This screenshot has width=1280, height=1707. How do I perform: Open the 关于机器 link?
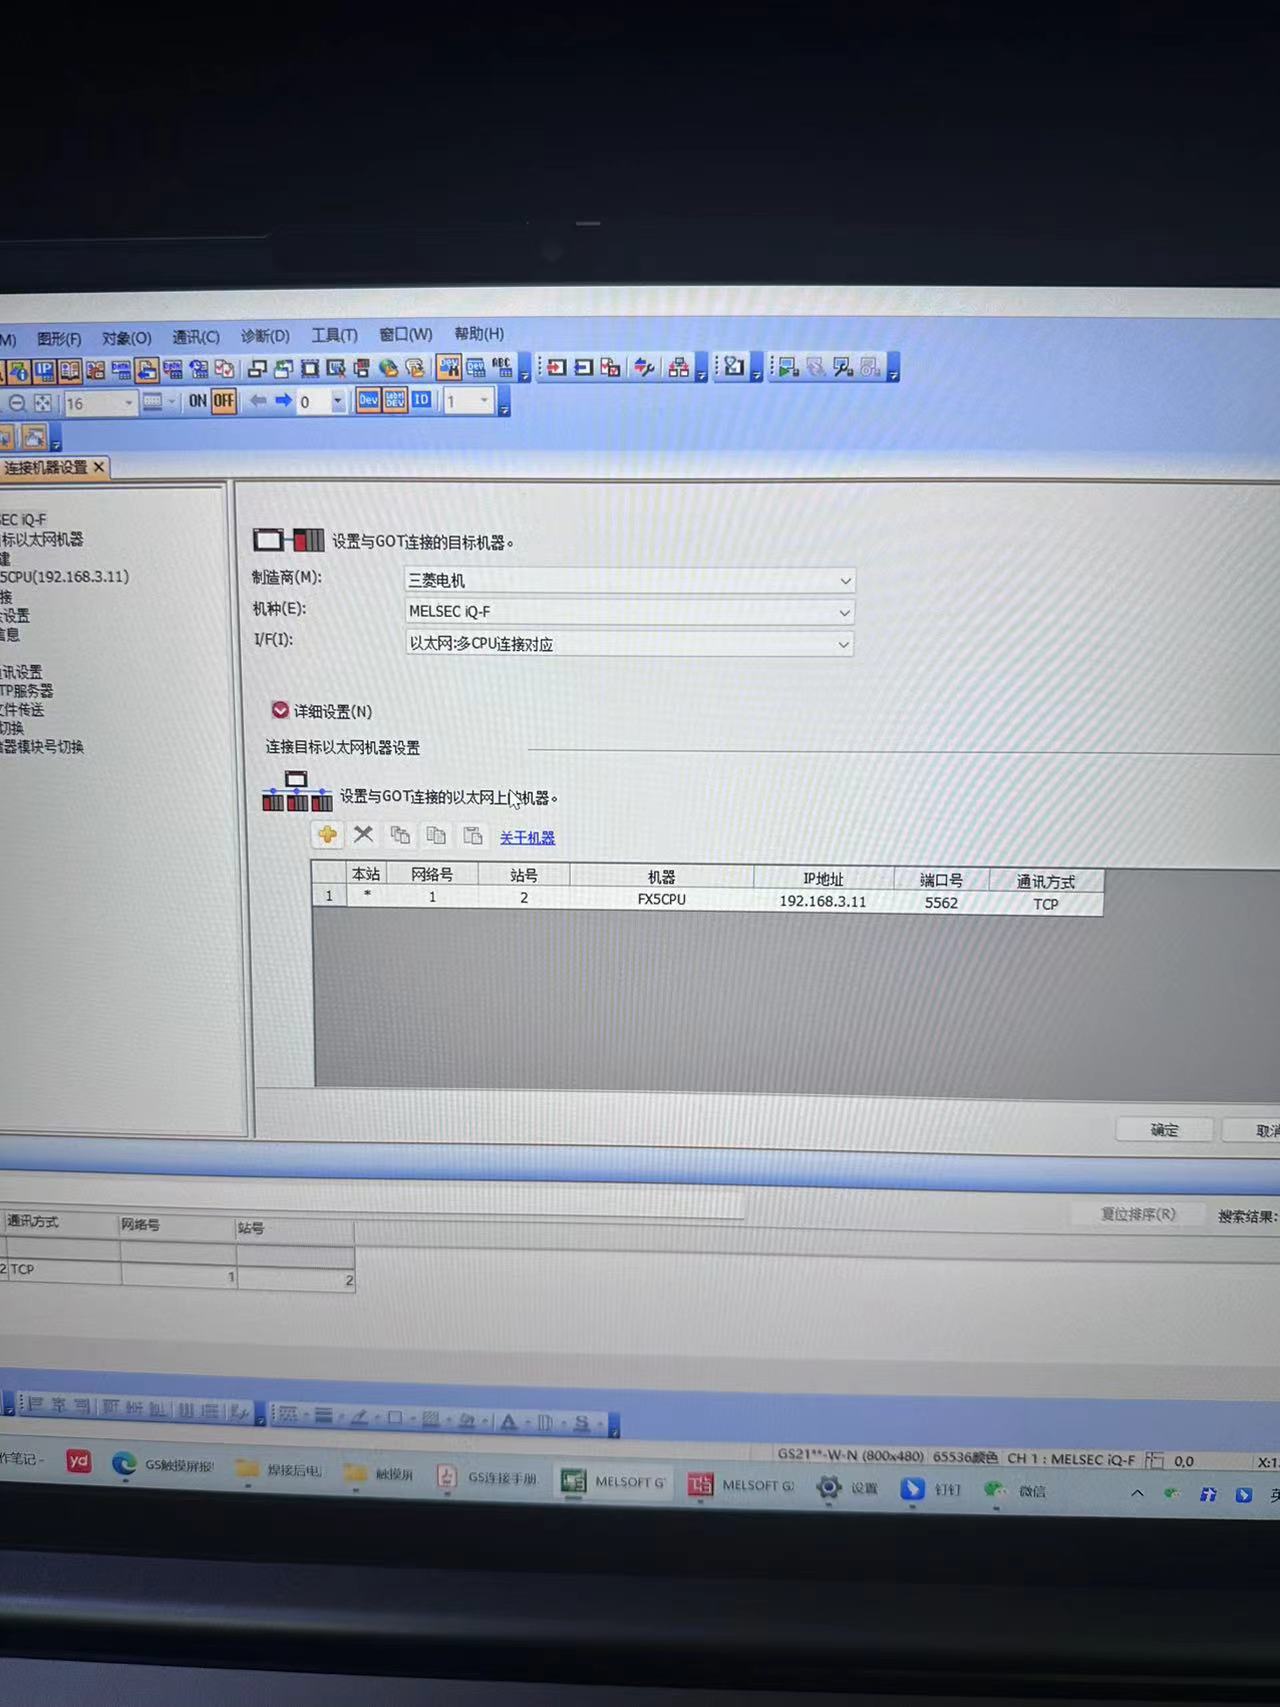527,838
